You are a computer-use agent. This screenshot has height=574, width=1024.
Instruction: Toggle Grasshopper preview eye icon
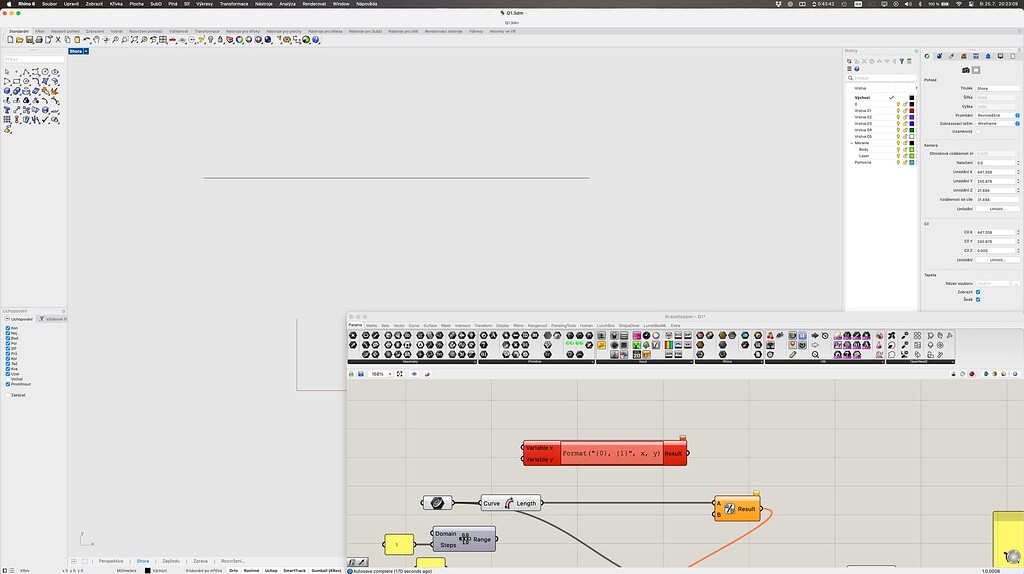pos(414,374)
